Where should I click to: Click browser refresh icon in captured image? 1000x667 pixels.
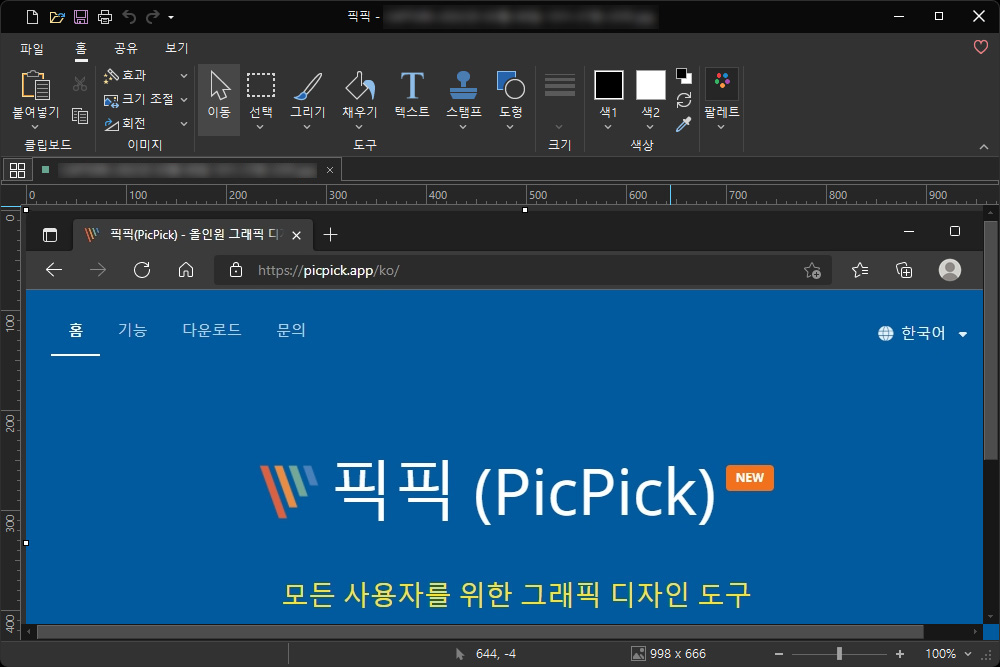click(x=142, y=270)
